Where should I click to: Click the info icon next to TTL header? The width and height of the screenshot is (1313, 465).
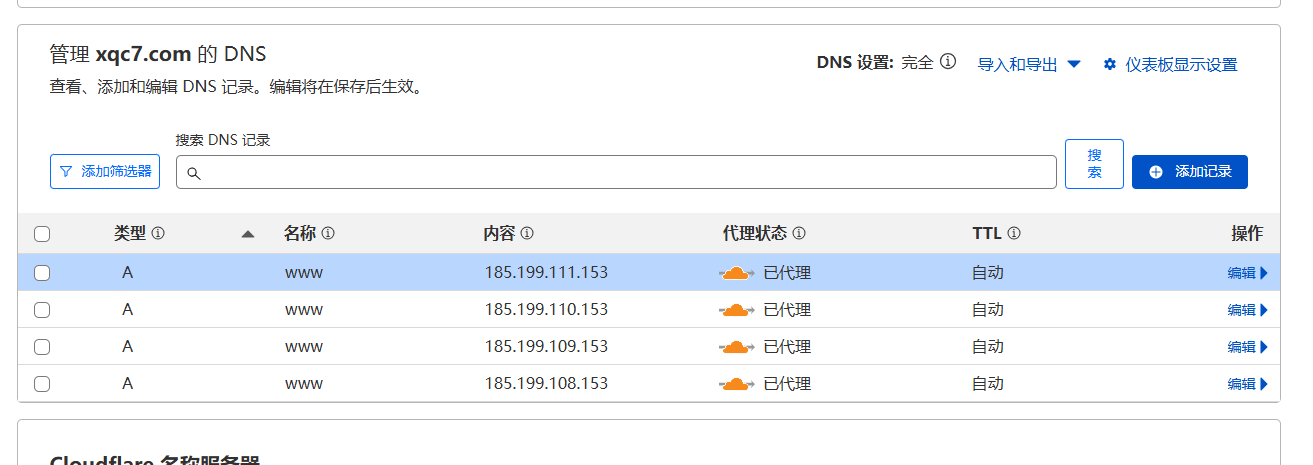click(1014, 233)
